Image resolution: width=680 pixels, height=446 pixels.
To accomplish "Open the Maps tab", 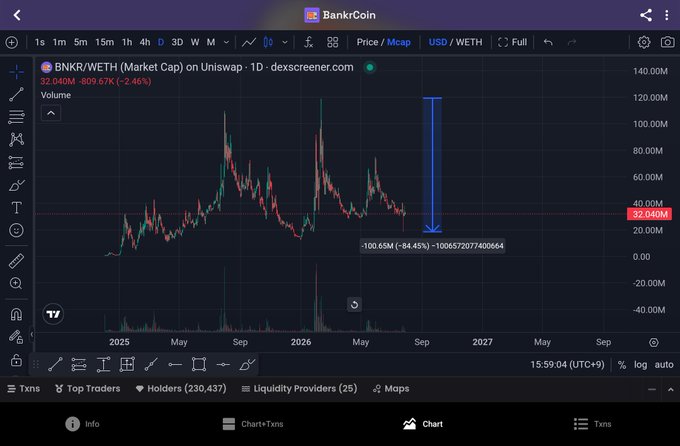I will point(391,389).
